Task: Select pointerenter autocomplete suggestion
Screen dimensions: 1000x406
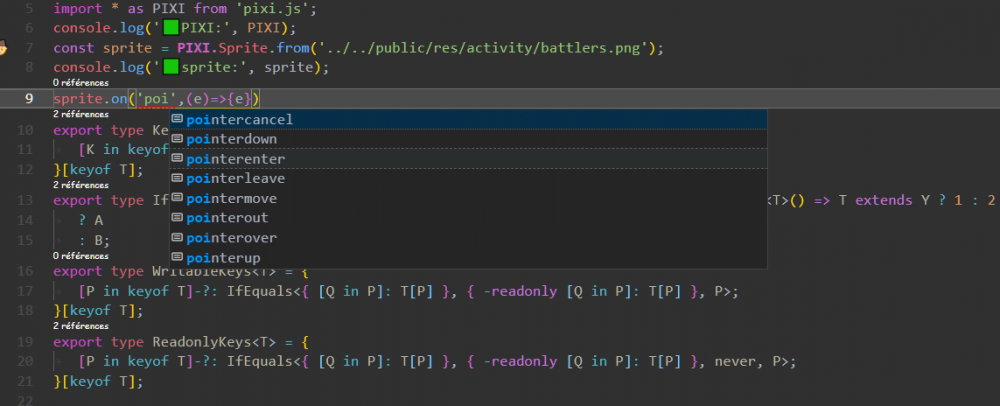Action: 468,159
